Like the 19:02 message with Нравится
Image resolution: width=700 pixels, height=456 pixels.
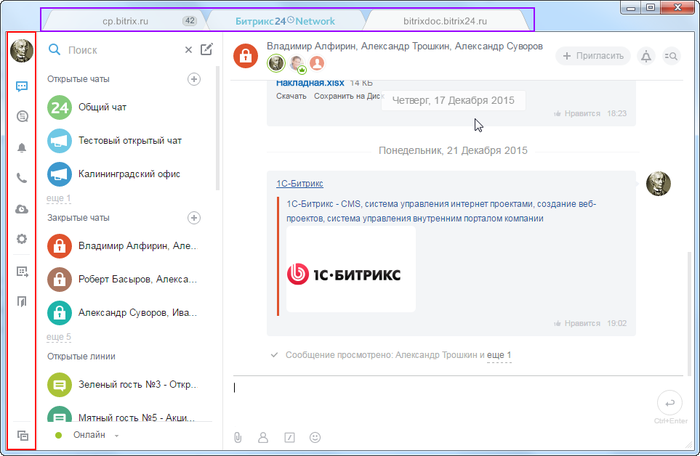click(577, 323)
